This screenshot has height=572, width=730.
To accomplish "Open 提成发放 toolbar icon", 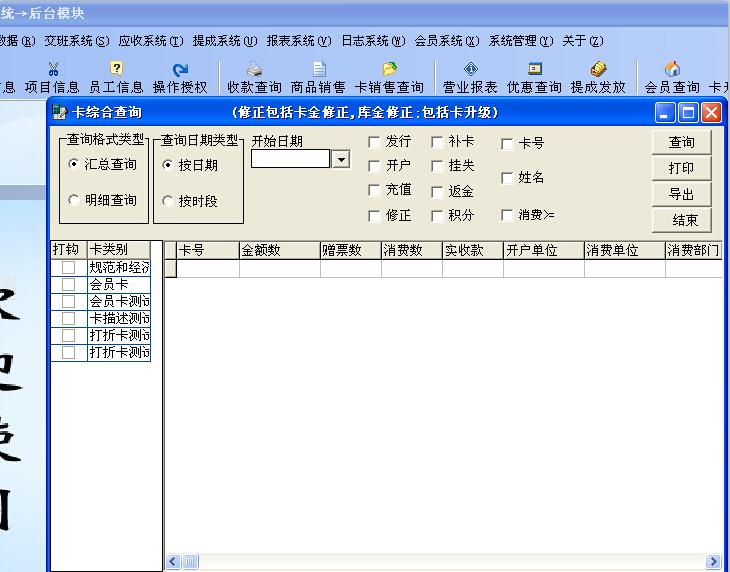I will pos(598,69).
